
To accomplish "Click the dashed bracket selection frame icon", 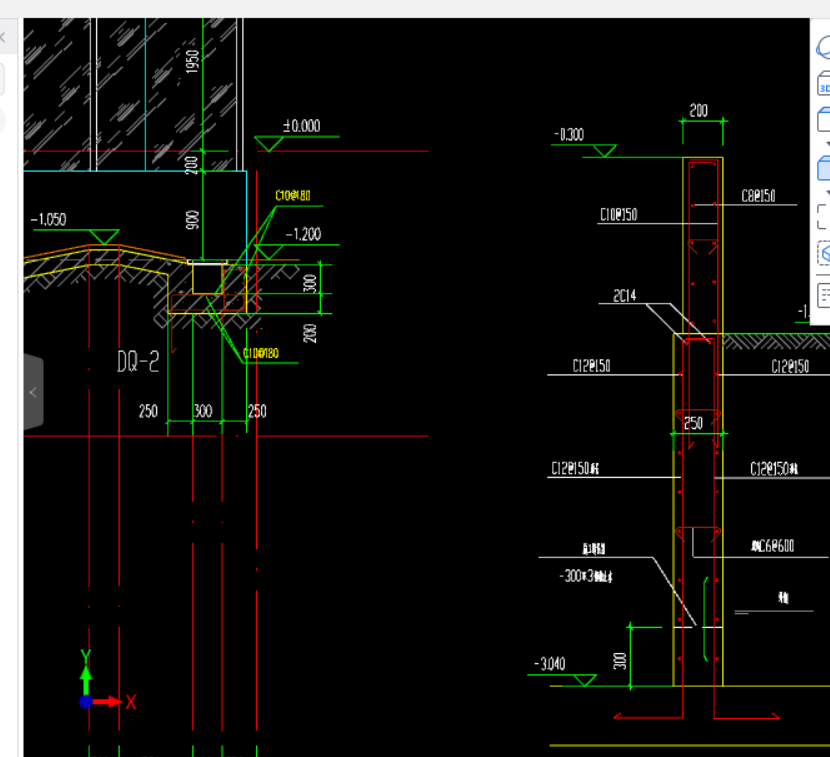I will coord(824,217).
